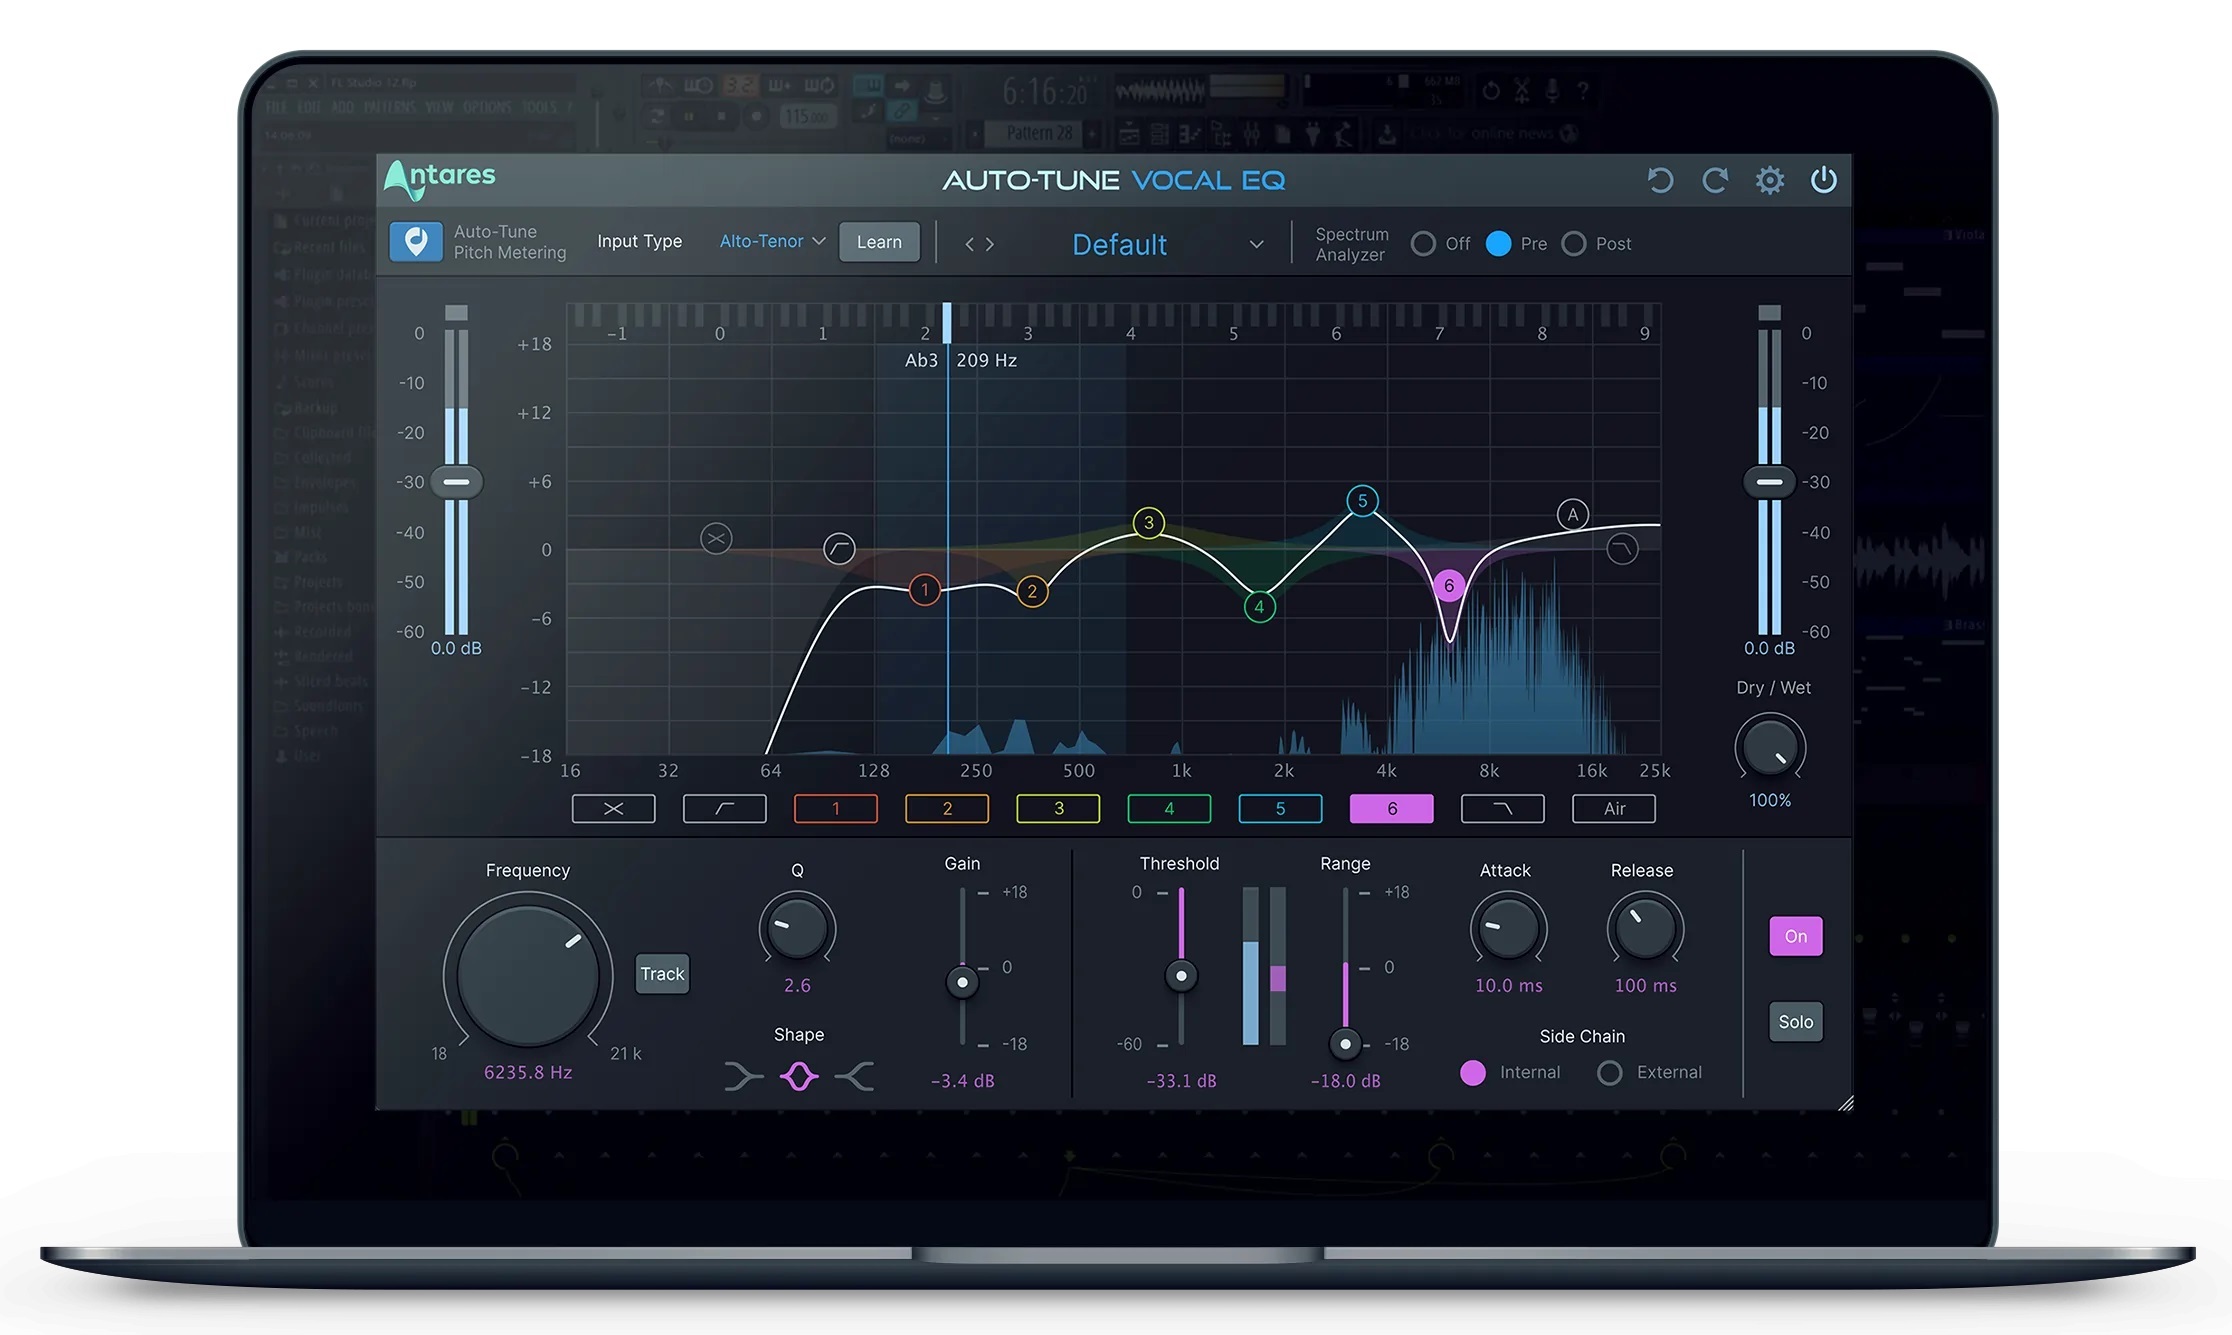Open the Alto-Tenor input type dropdown
The width and height of the screenshot is (2232, 1335).
771,241
